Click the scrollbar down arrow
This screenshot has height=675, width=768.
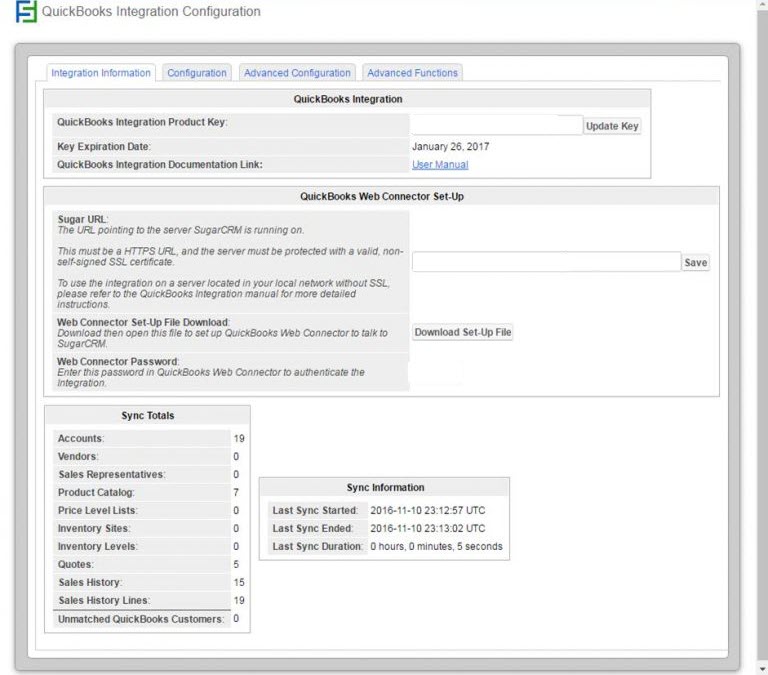tap(762, 668)
